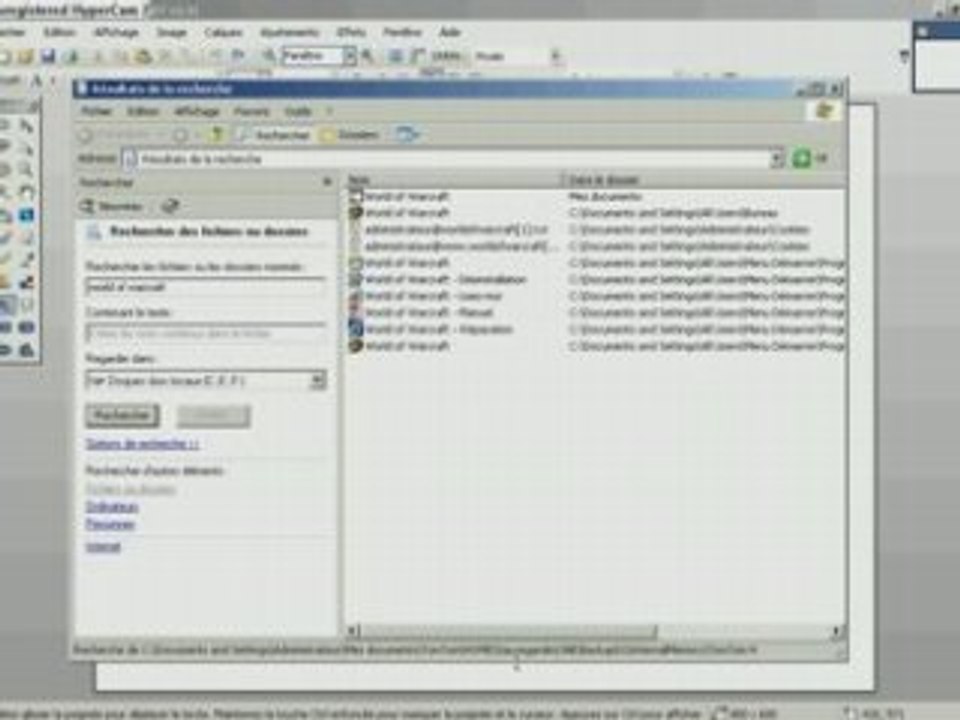Open the Favoris menu in the search window
The width and height of the screenshot is (960, 720).
point(251,111)
